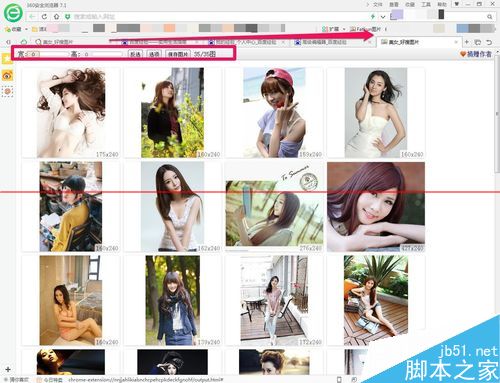This screenshot has height=383, width=500.
Task: Click the search magnifier at top right
Action: tap(489, 16)
